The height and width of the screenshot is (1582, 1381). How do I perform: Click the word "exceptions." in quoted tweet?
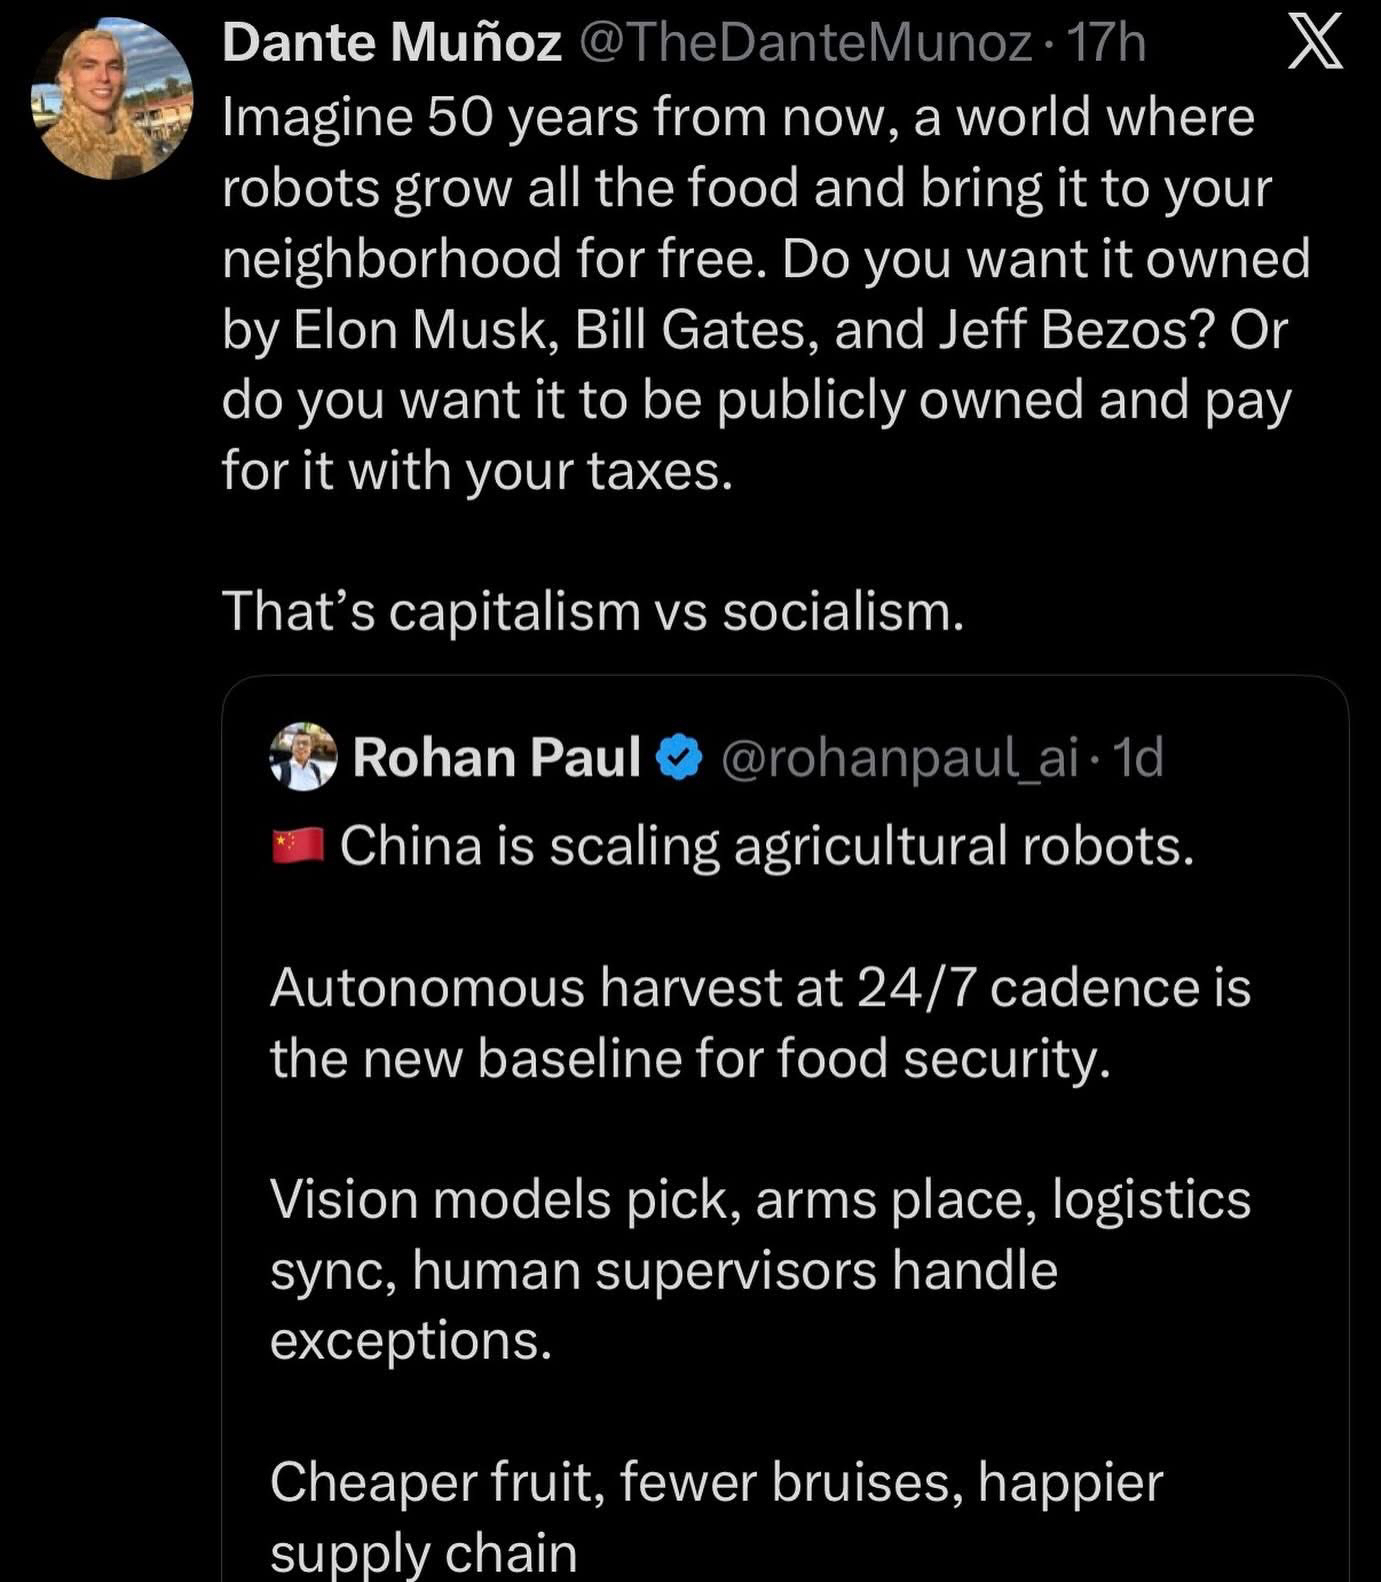click(411, 1340)
